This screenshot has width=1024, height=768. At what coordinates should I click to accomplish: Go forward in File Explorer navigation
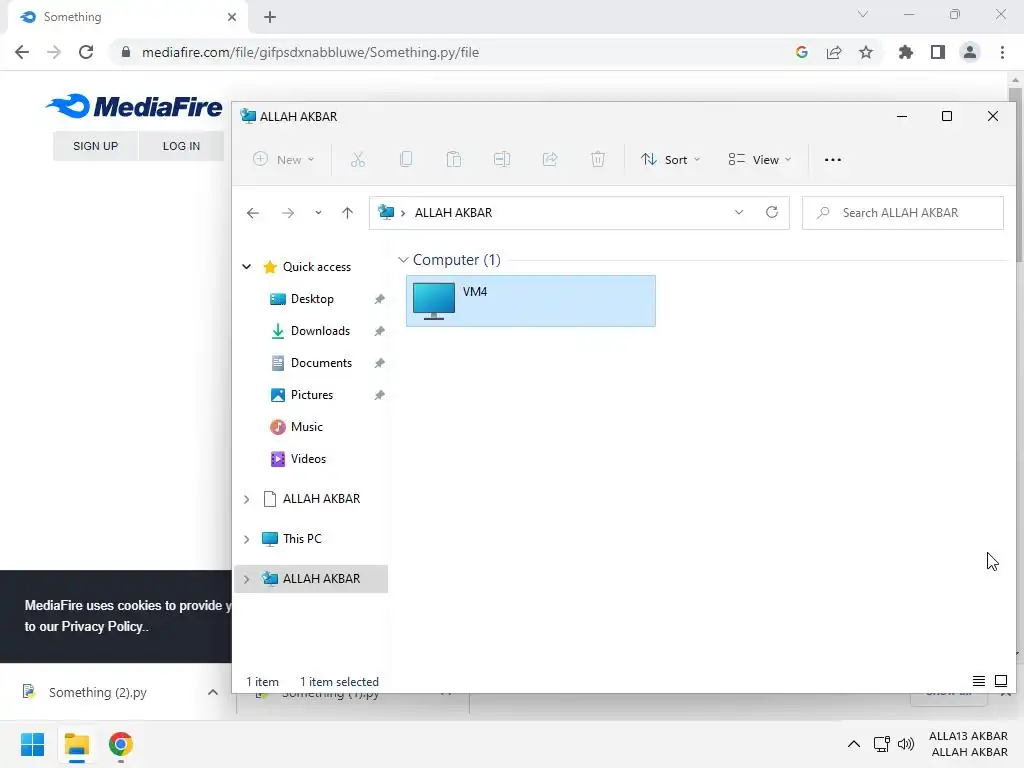click(x=287, y=213)
